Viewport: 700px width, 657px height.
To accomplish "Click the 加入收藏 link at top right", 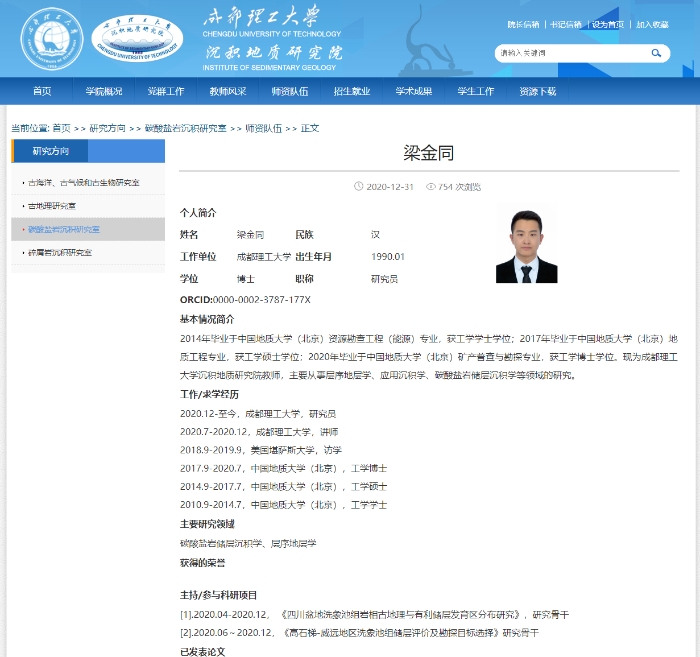I will [653, 25].
